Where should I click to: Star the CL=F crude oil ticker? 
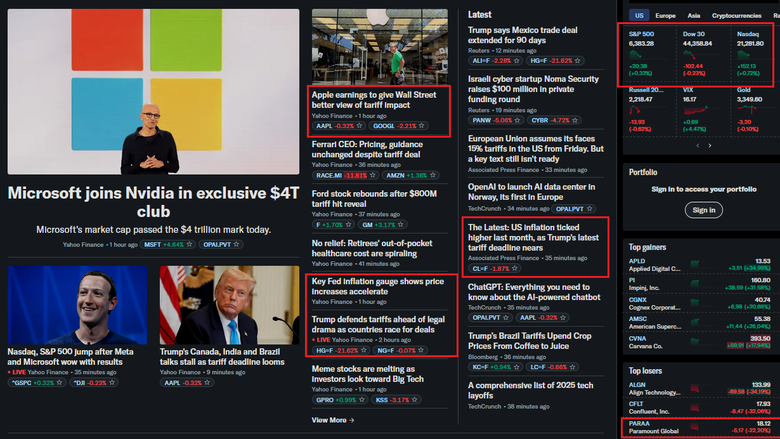[x=515, y=268]
